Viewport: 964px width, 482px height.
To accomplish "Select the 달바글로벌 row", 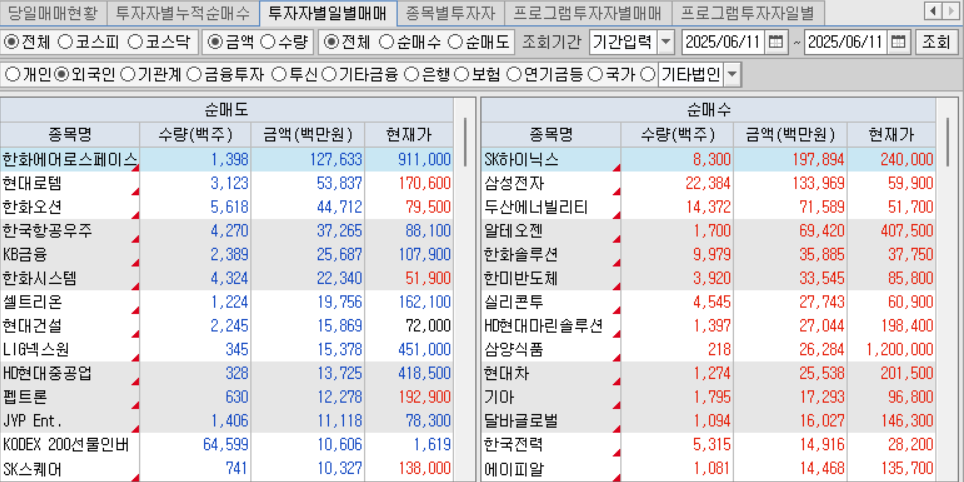I will pos(708,421).
